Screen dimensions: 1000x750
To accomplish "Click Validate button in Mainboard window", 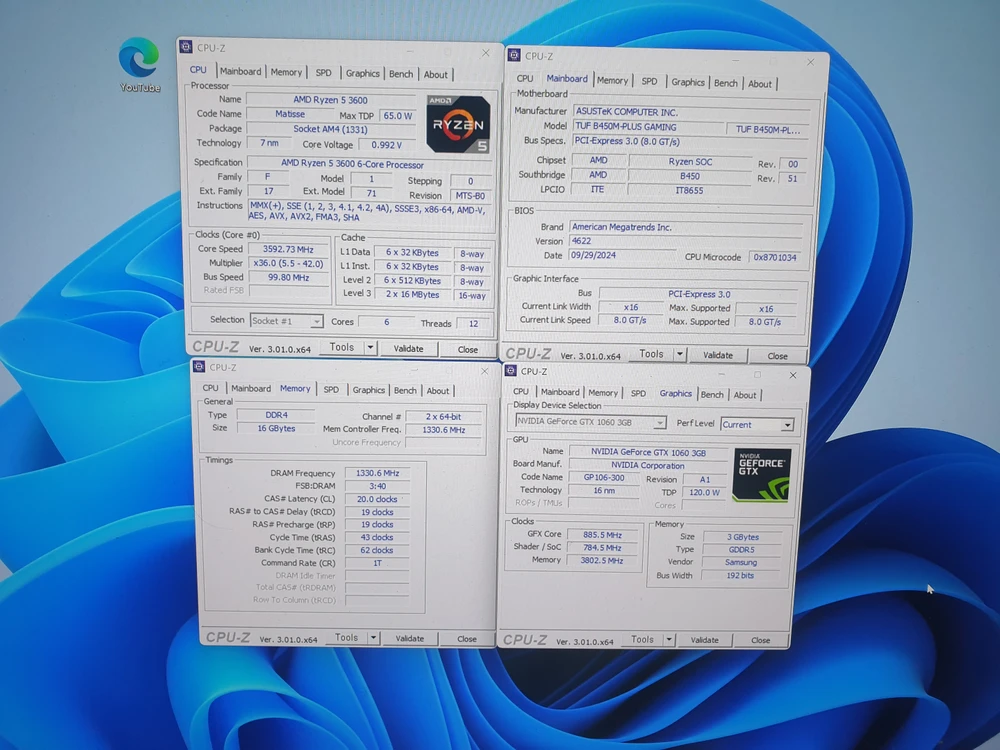I will [x=717, y=355].
